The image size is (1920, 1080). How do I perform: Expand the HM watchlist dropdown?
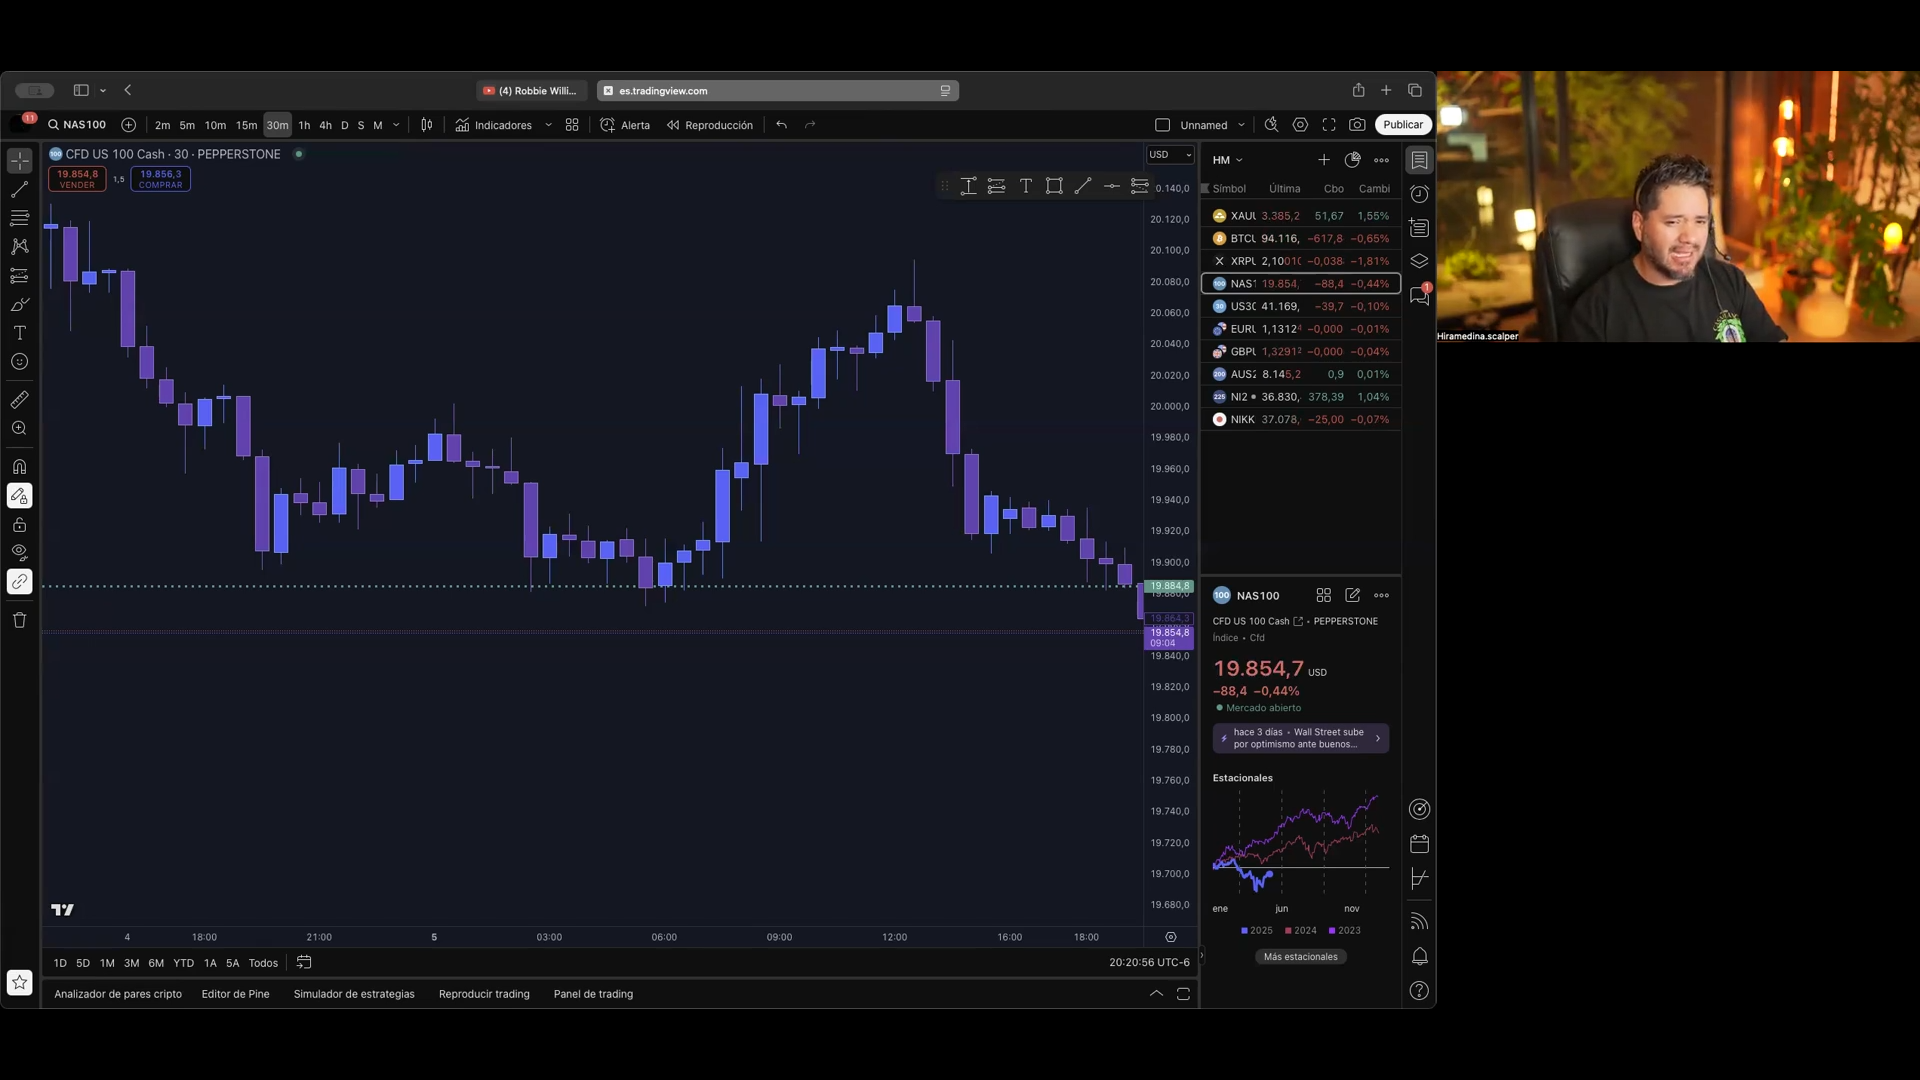pyautogui.click(x=1227, y=160)
